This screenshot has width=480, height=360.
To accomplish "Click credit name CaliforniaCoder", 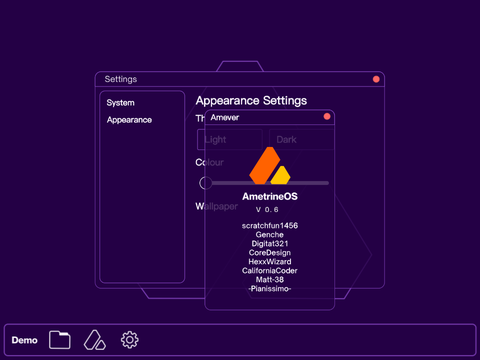I will [270, 271].
